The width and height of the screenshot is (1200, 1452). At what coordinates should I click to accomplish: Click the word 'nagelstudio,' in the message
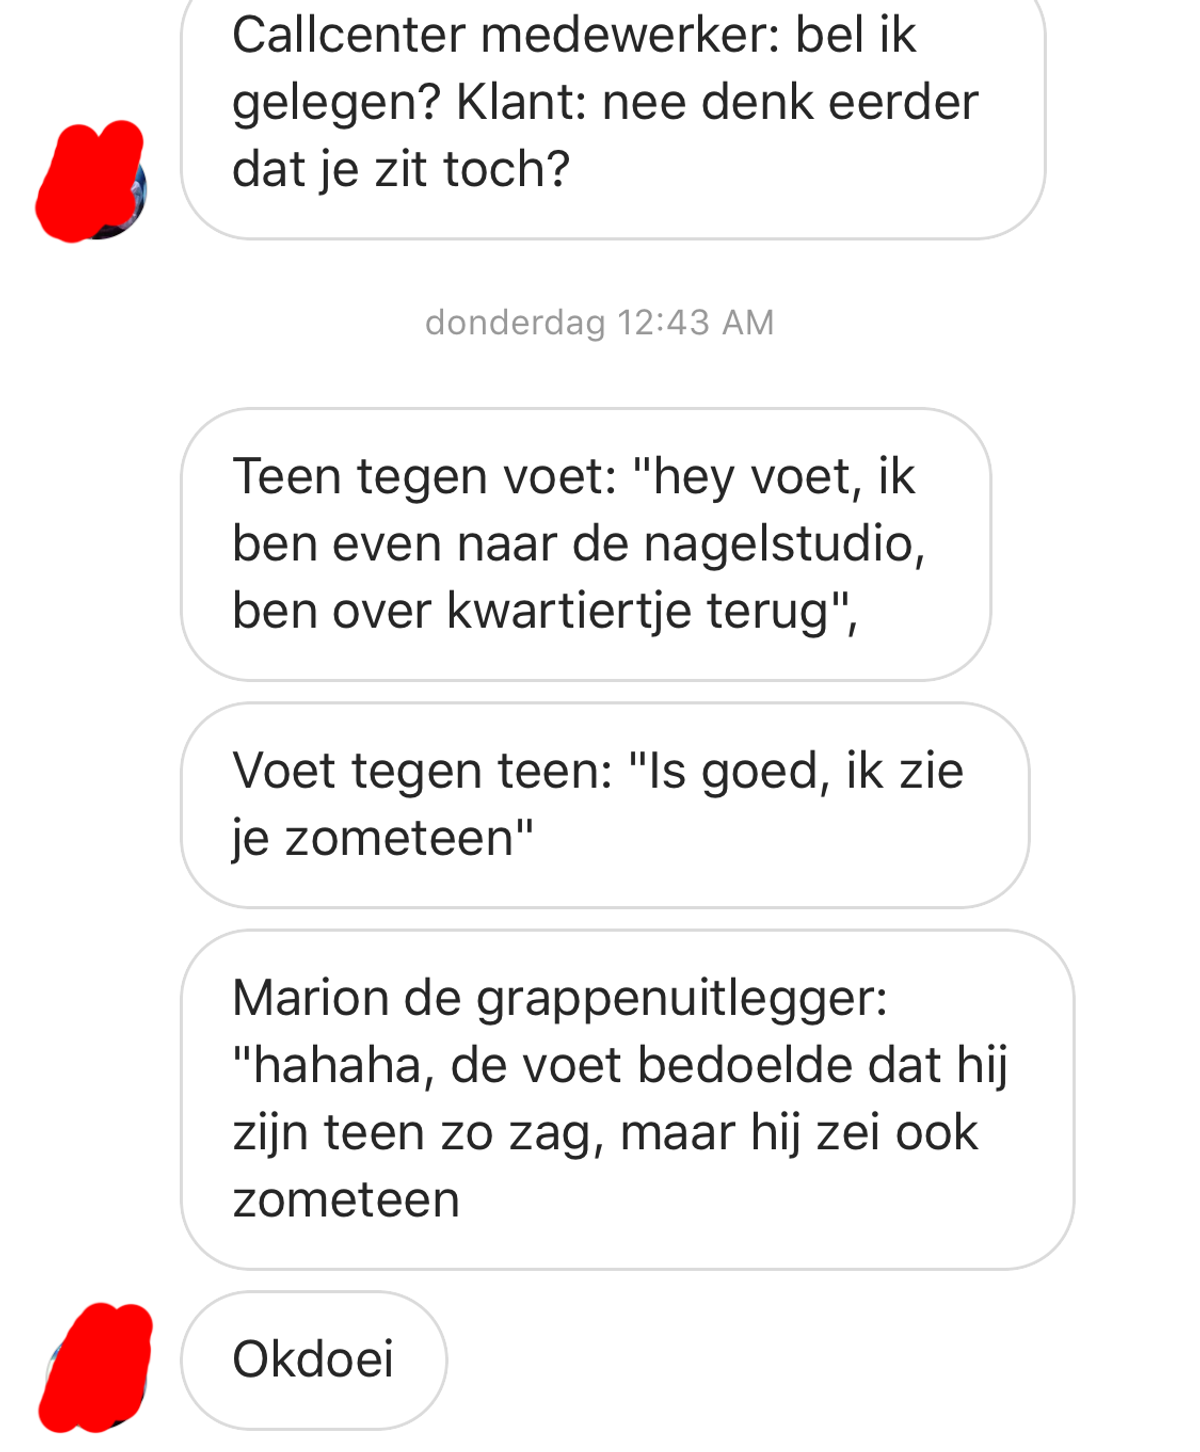pyautogui.click(x=784, y=546)
